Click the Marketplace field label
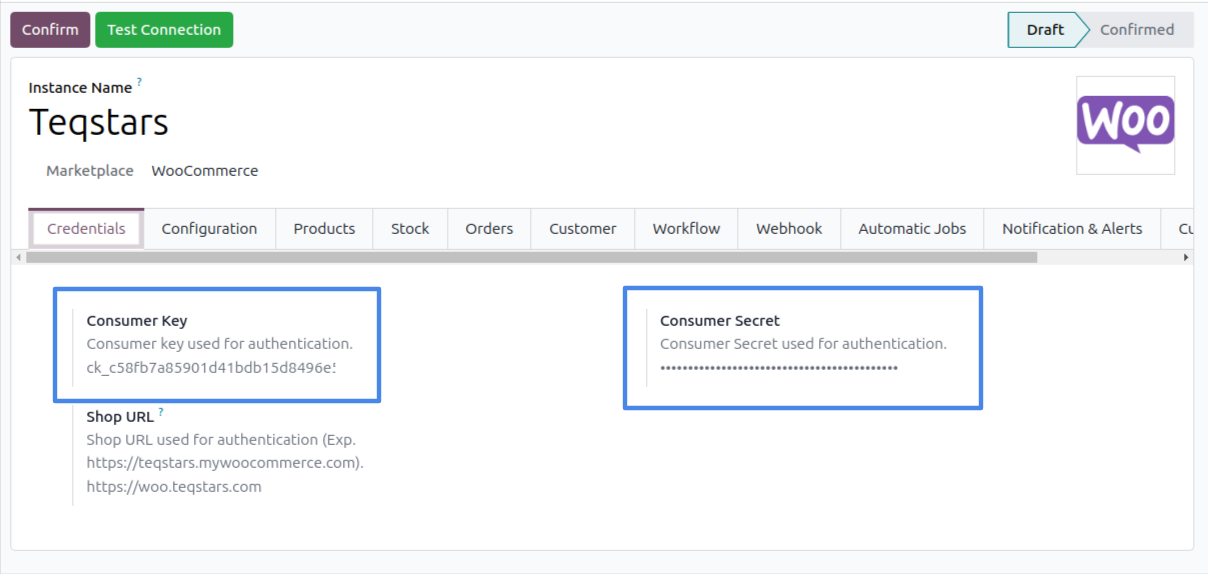This screenshot has height=574, width=1208. click(x=90, y=171)
